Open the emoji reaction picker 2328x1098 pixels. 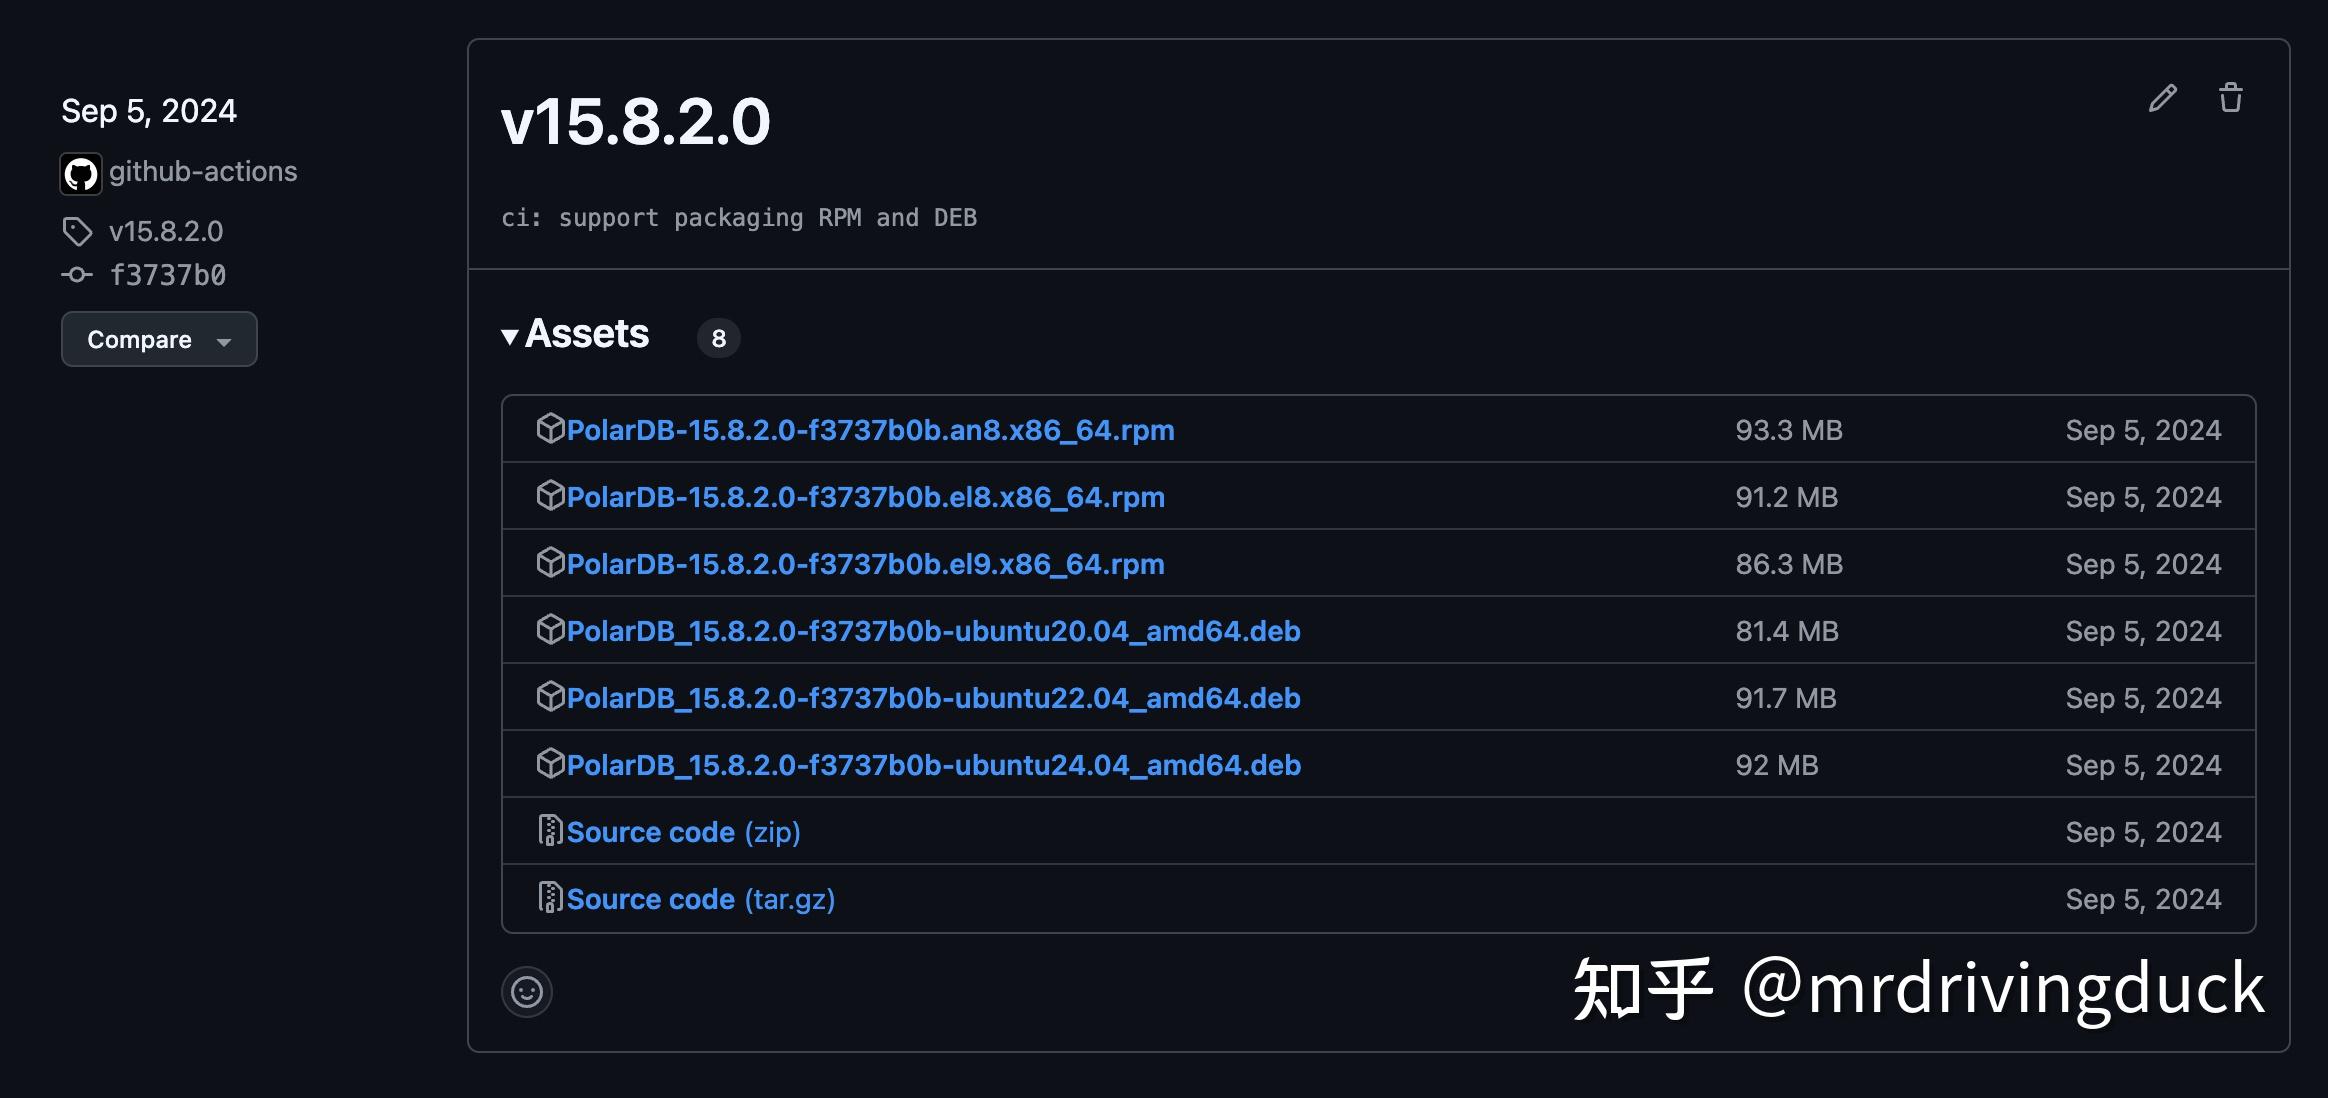coord(527,991)
